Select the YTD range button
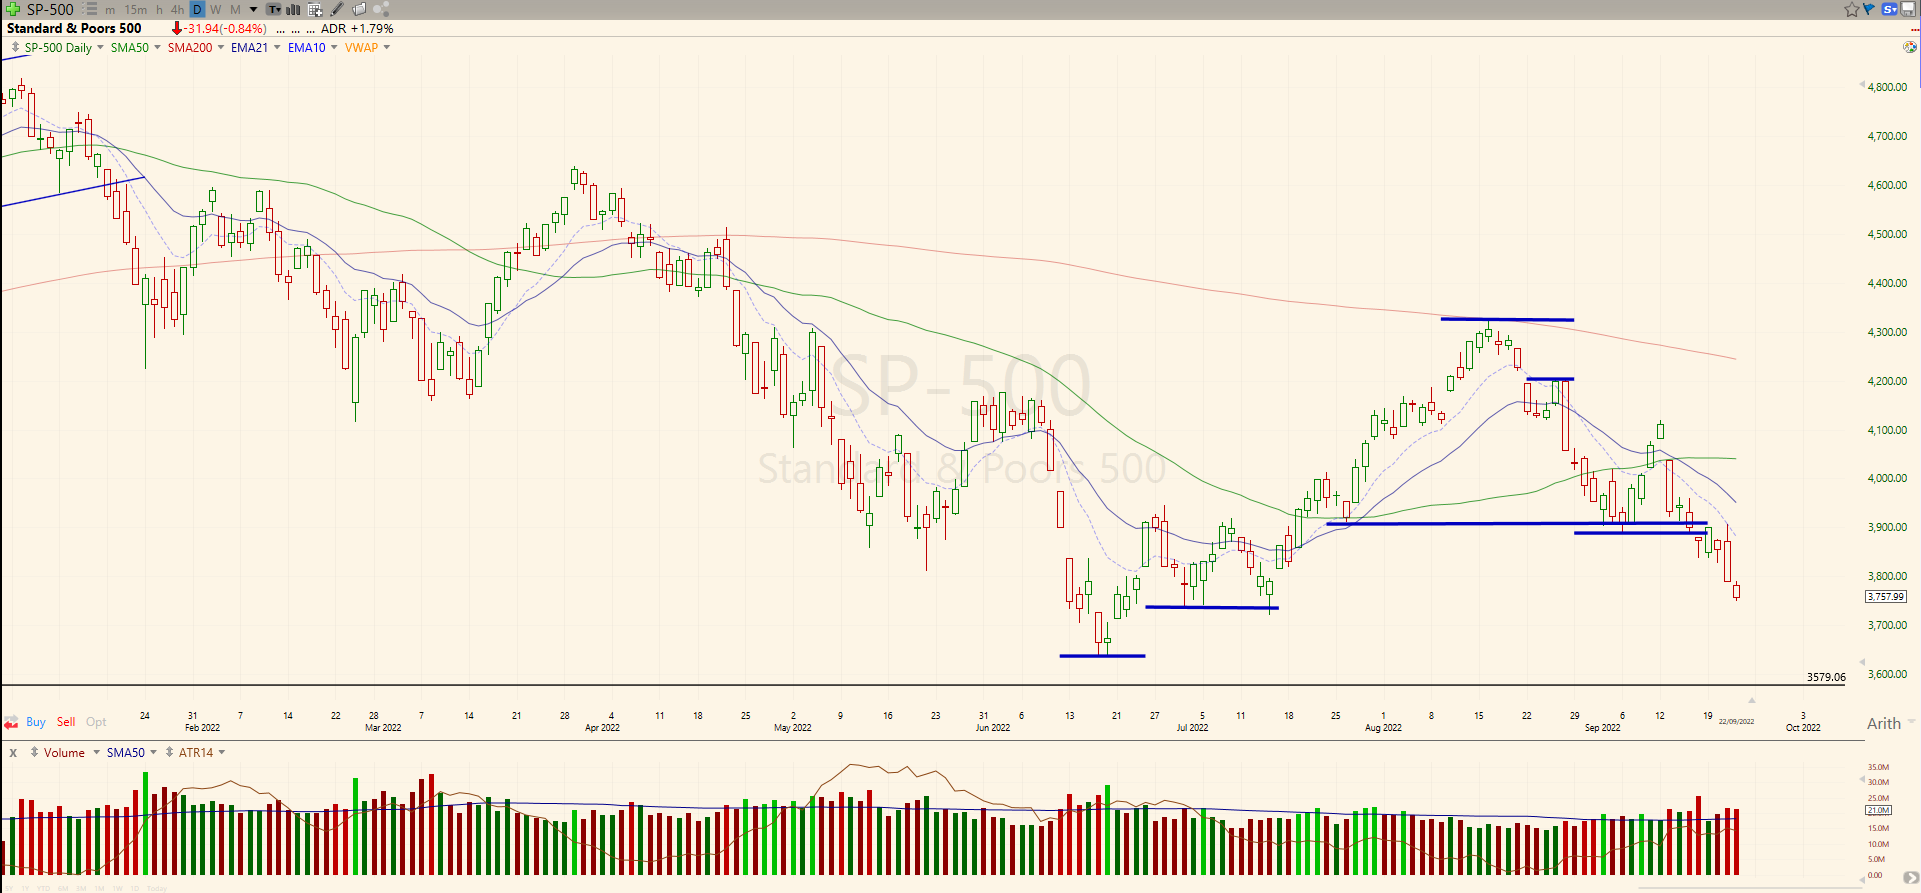This screenshot has width=1921, height=893. (x=44, y=888)
